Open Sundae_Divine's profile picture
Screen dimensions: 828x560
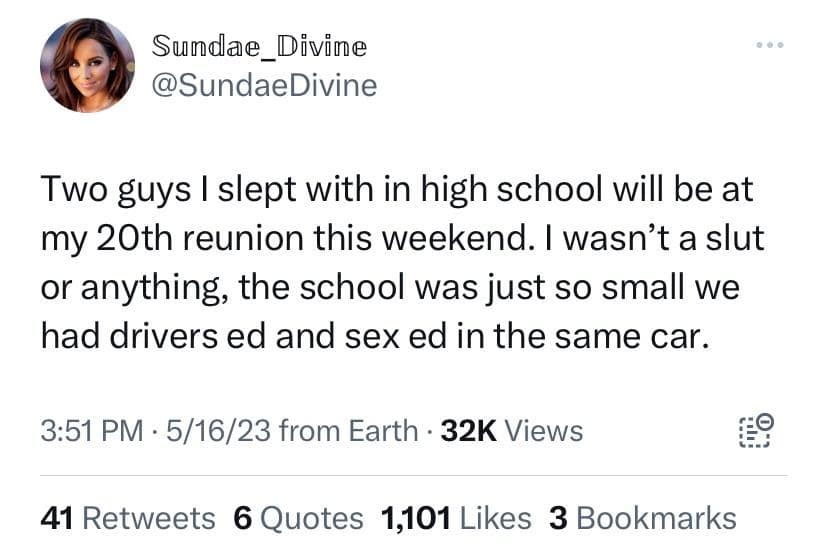(87, 65)
